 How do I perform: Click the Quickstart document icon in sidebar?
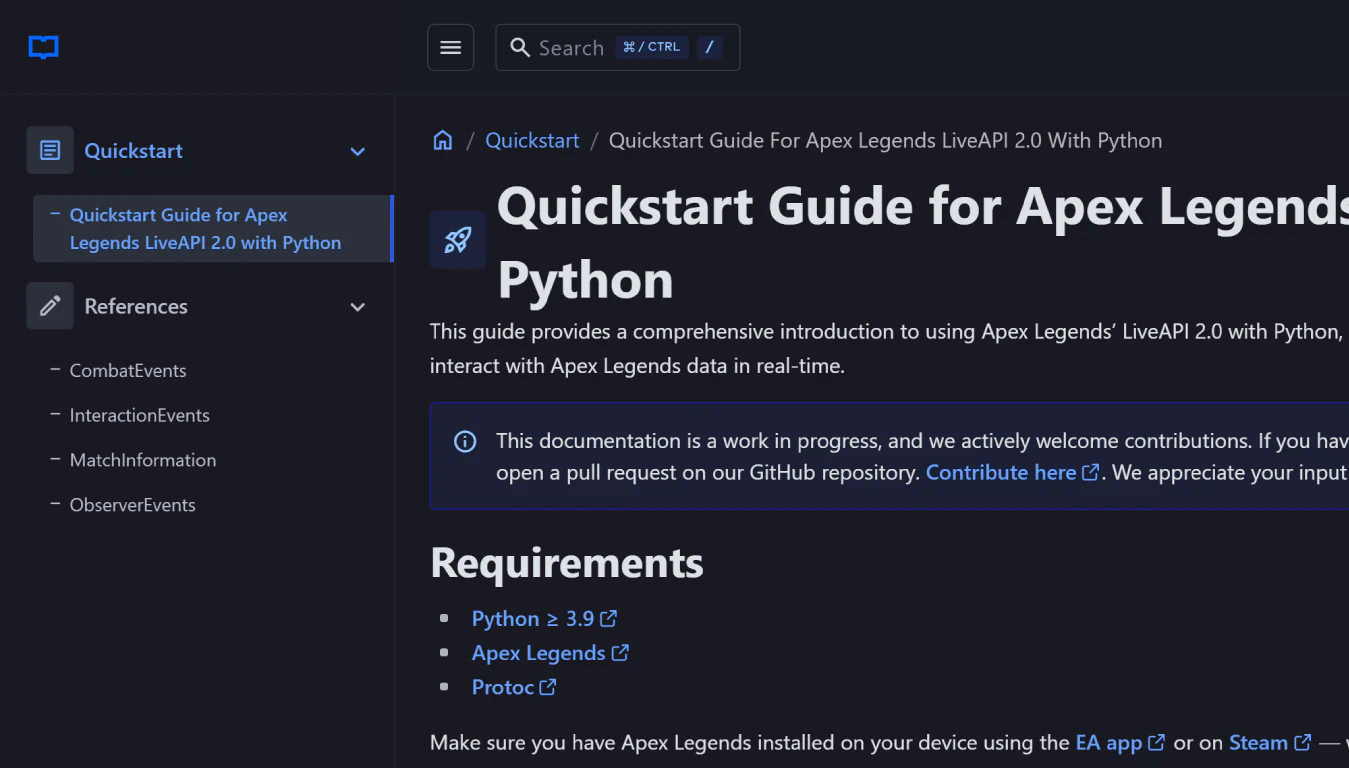(50, 151)
